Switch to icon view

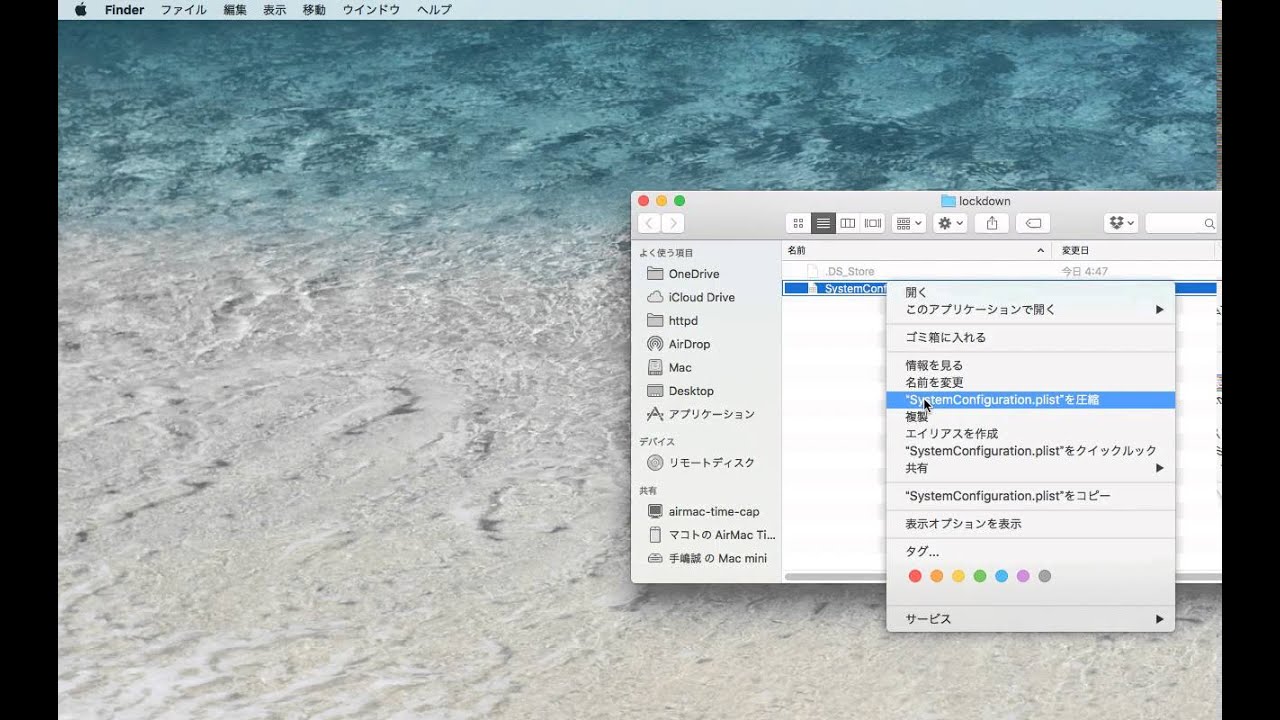tap(798, 223)
